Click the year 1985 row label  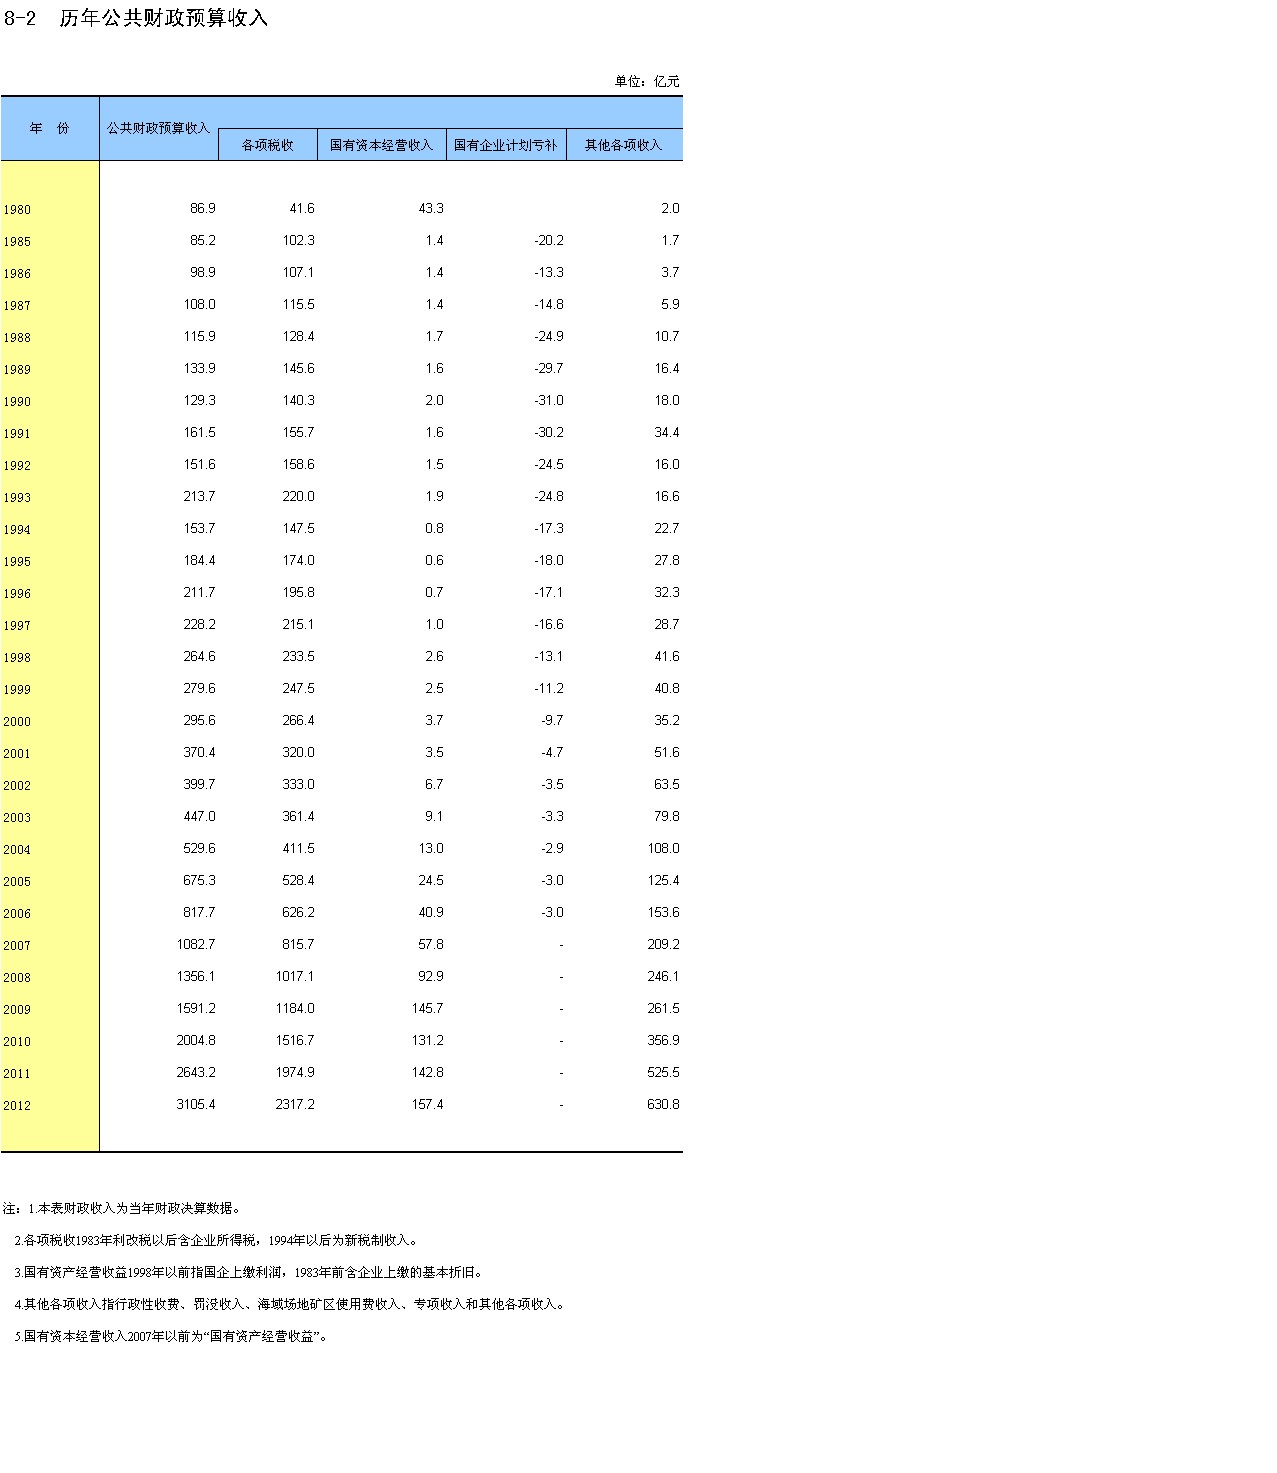click(x=17, y=242)
